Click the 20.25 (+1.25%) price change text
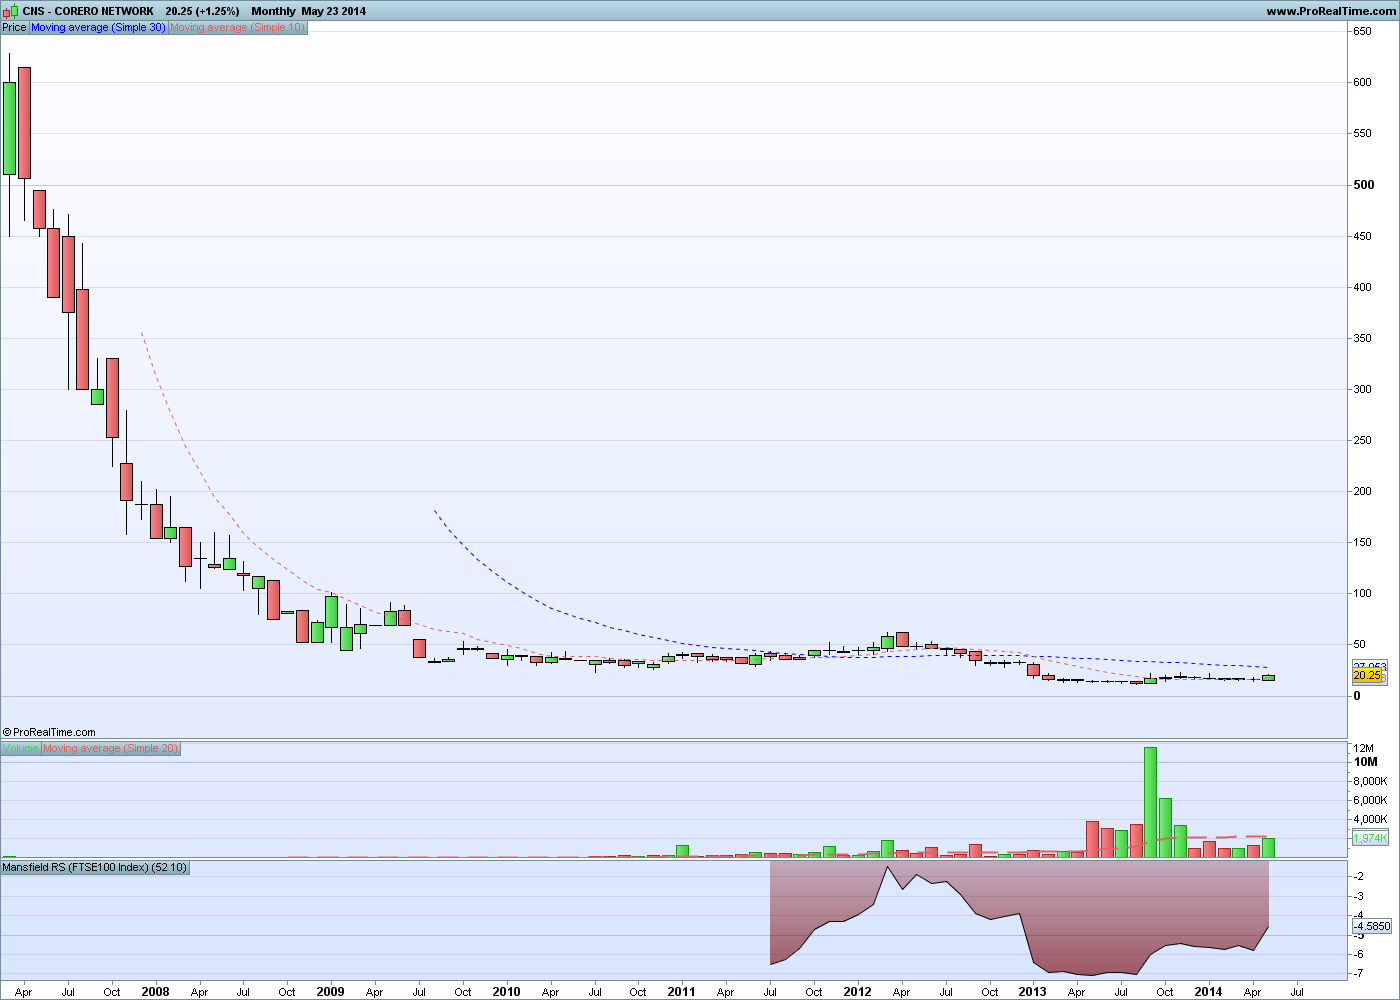 202,11
